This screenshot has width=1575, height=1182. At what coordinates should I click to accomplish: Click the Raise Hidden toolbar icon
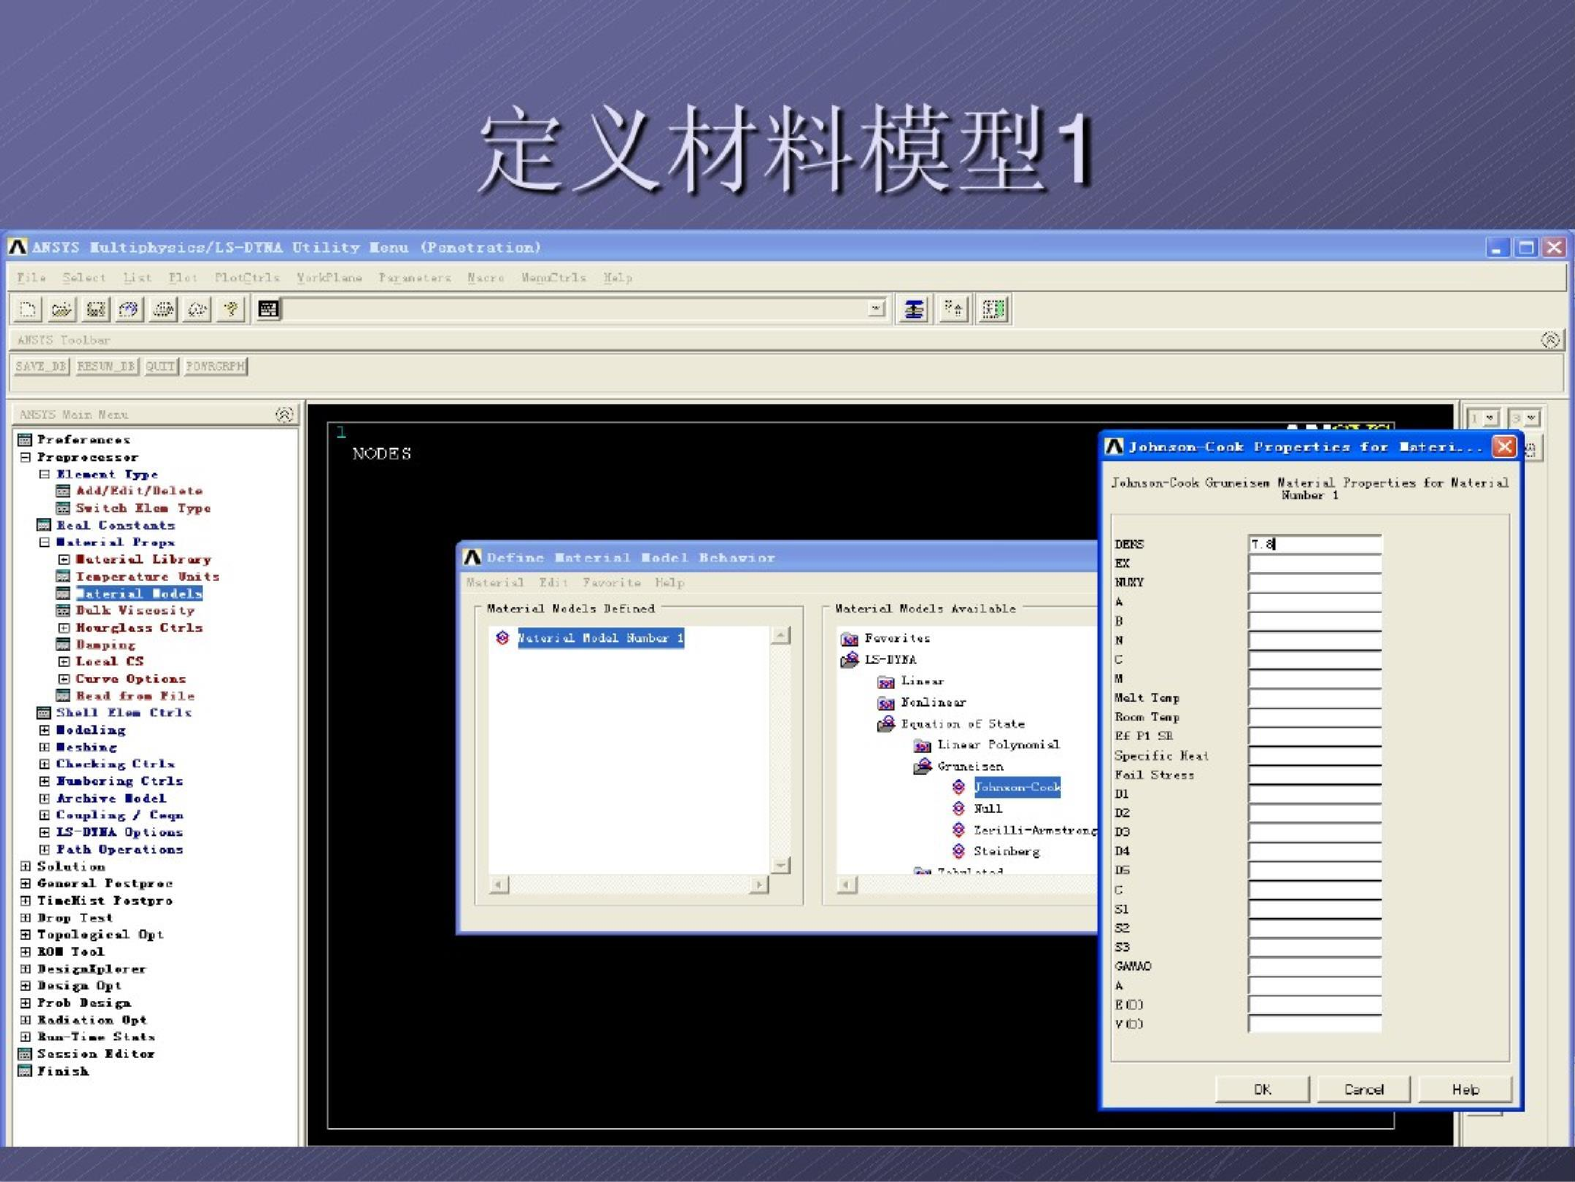coord(913,310)
